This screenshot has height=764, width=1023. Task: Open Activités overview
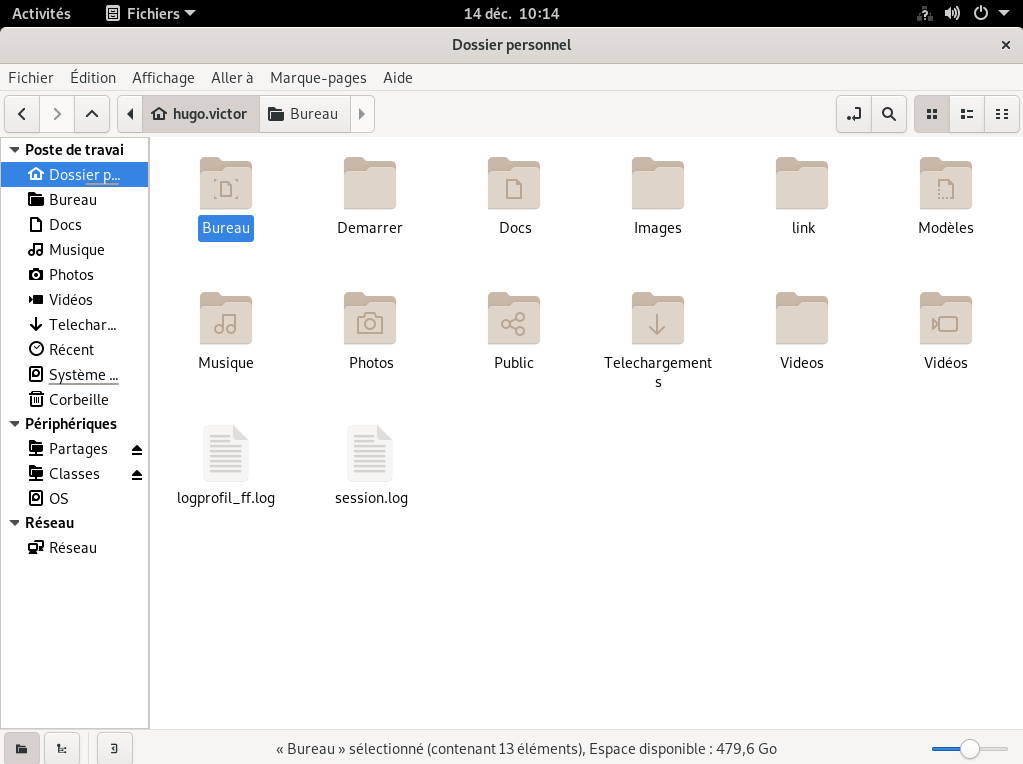(x=41, y=14)
